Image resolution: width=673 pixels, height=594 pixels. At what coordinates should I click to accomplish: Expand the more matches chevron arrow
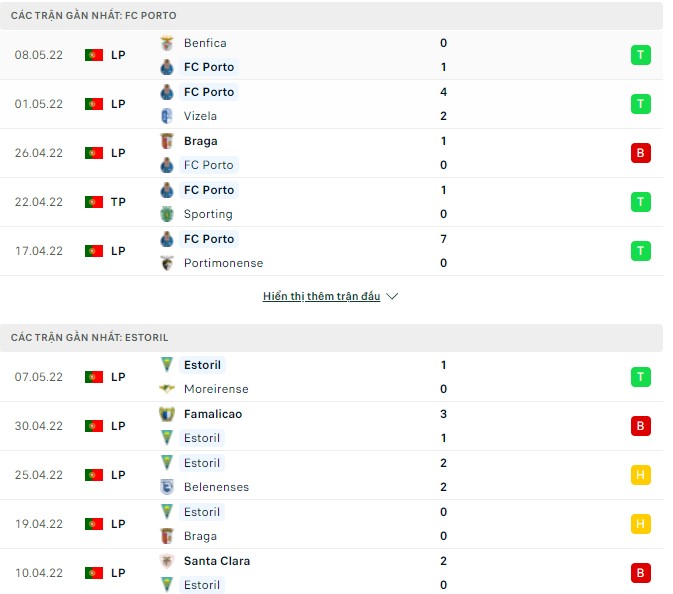pyautogui.click(x=392, y=297)
